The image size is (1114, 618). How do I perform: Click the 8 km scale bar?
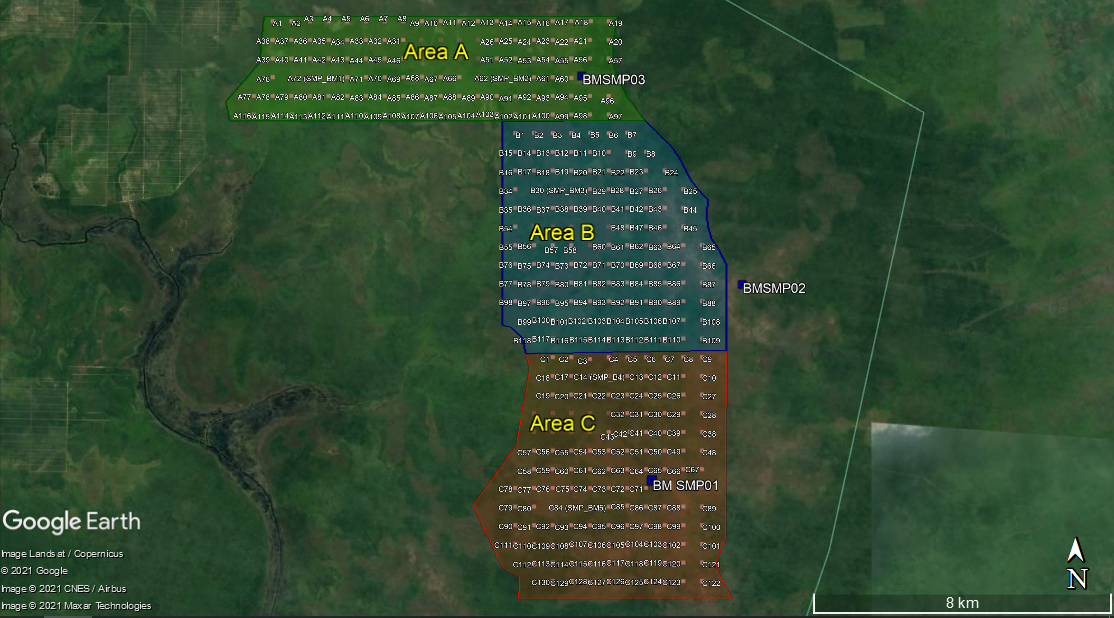961,603
